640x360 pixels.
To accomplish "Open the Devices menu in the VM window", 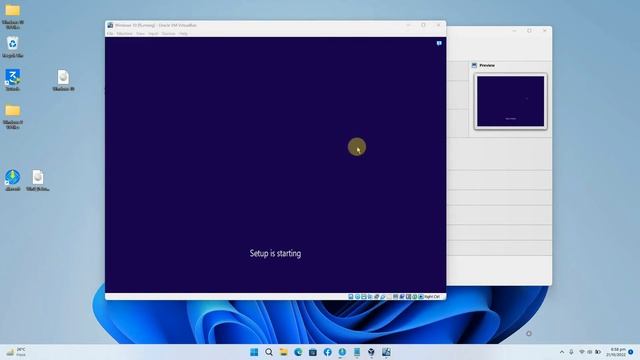I will click(169, 33).
